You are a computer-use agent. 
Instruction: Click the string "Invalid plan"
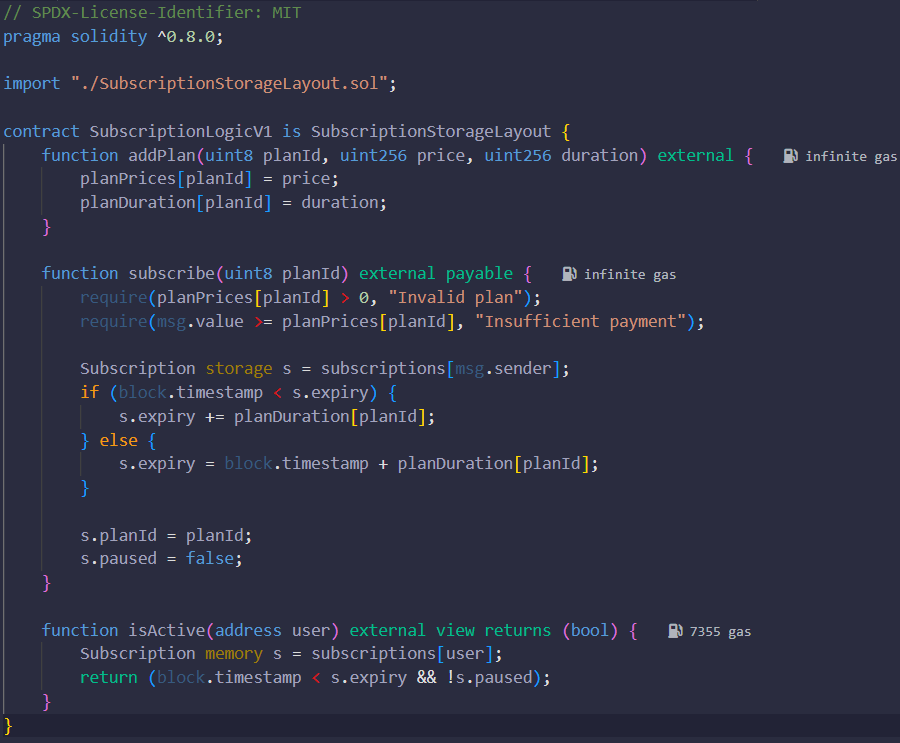(456, 297)
